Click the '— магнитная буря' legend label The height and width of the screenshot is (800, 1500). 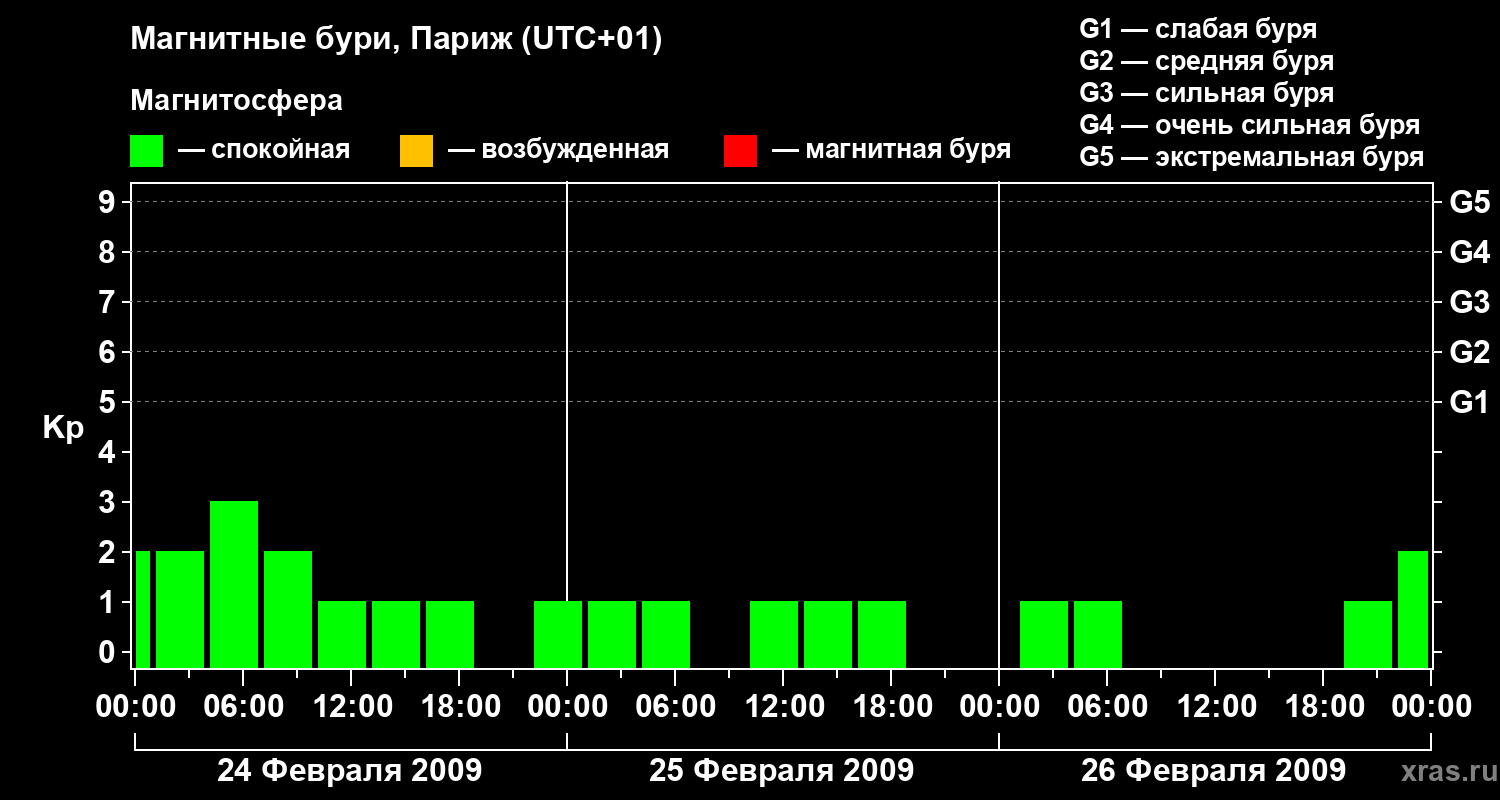[891, 151]
